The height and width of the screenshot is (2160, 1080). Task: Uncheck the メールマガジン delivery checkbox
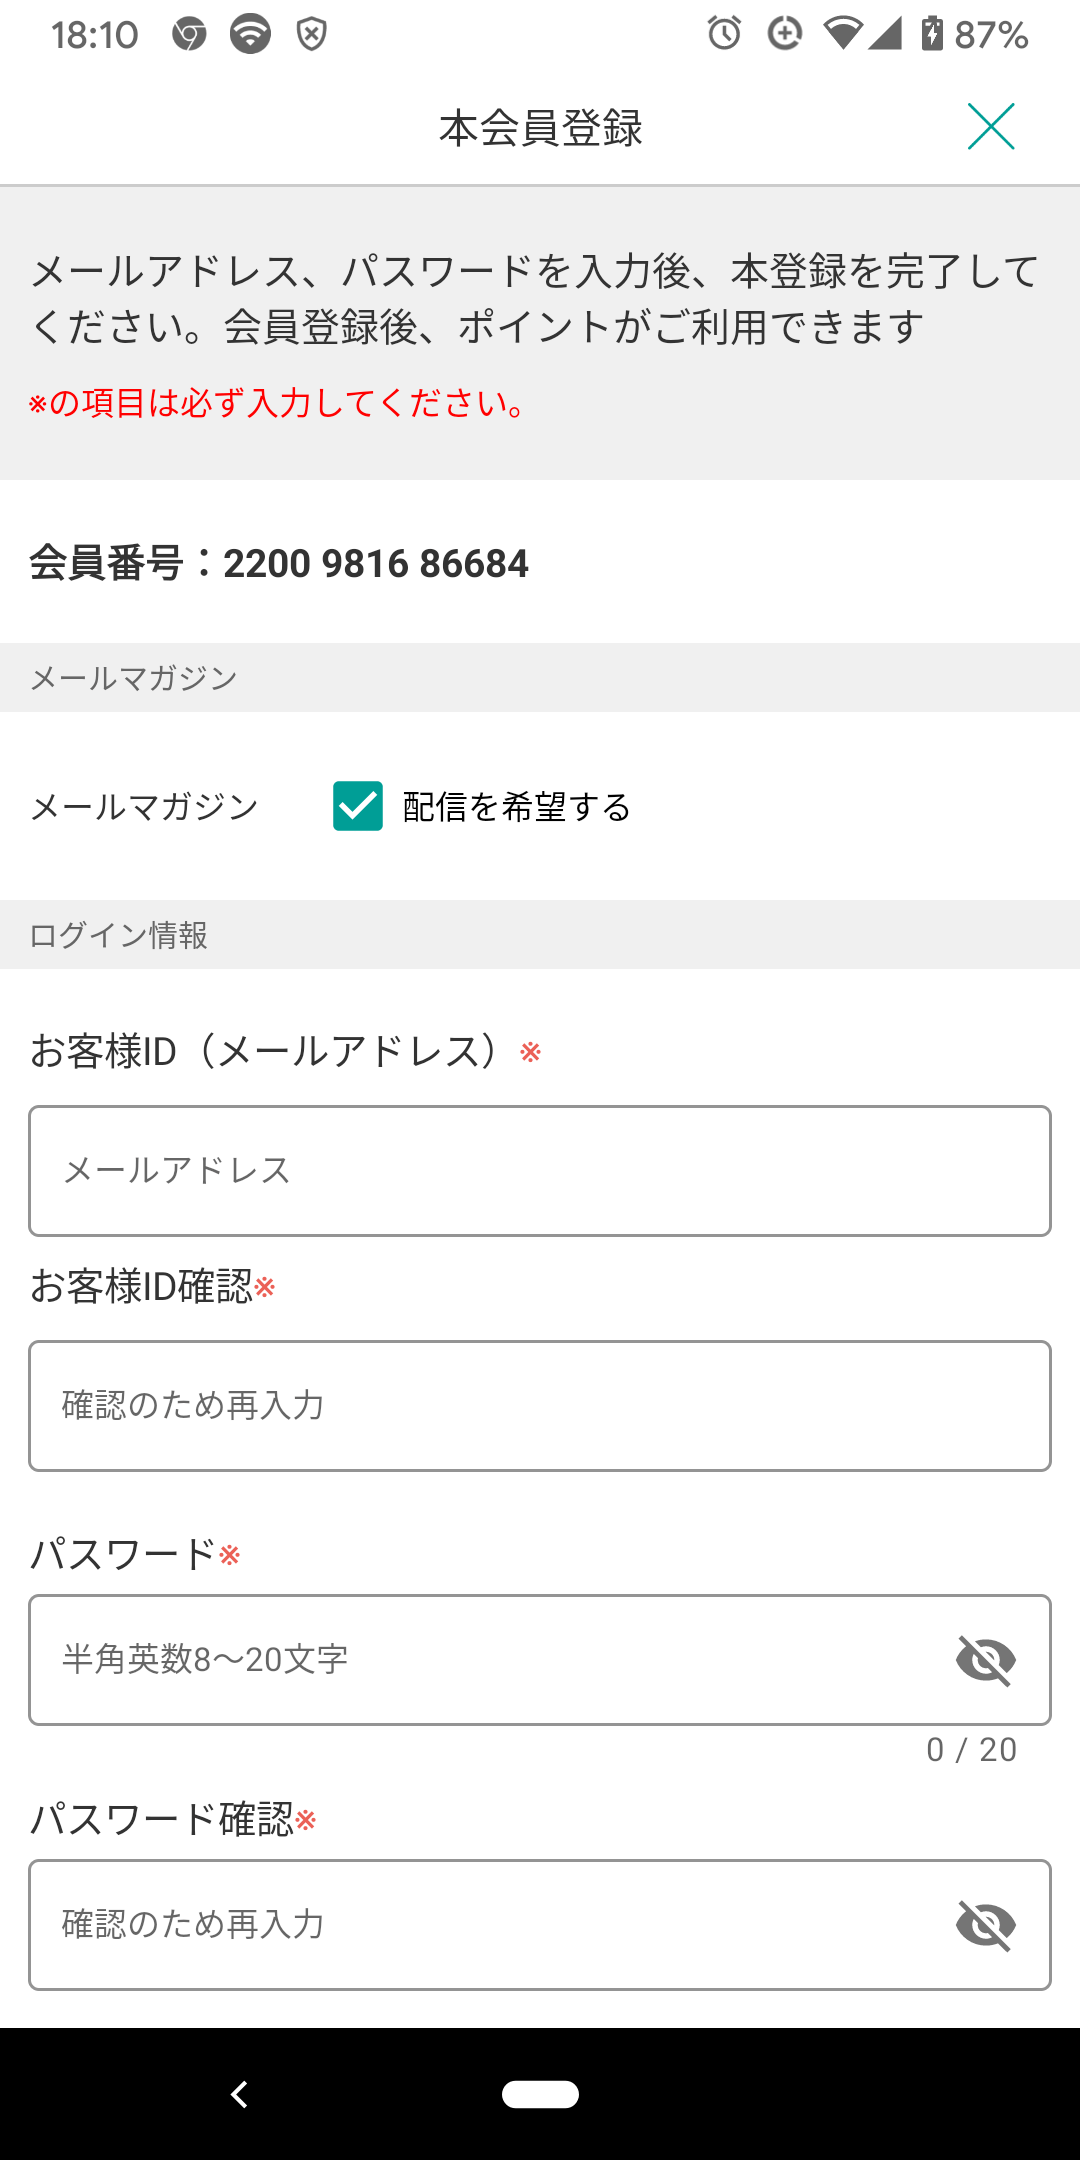pos(358,806)
